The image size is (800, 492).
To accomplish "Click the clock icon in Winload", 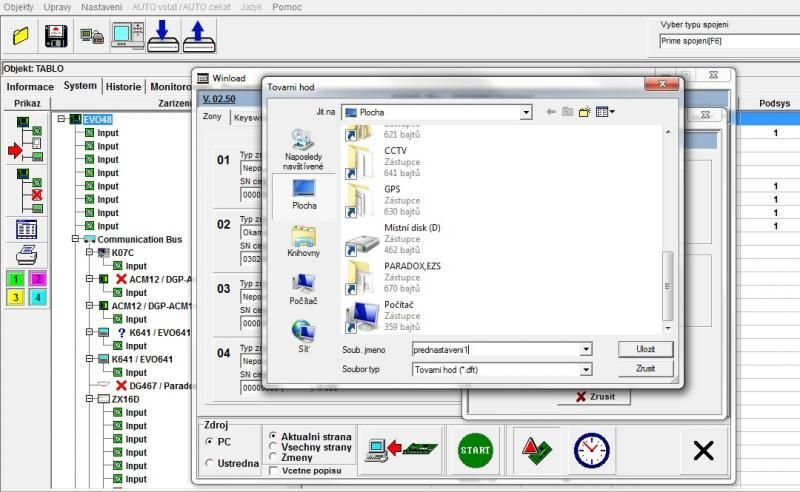I will tap(591, 450).
